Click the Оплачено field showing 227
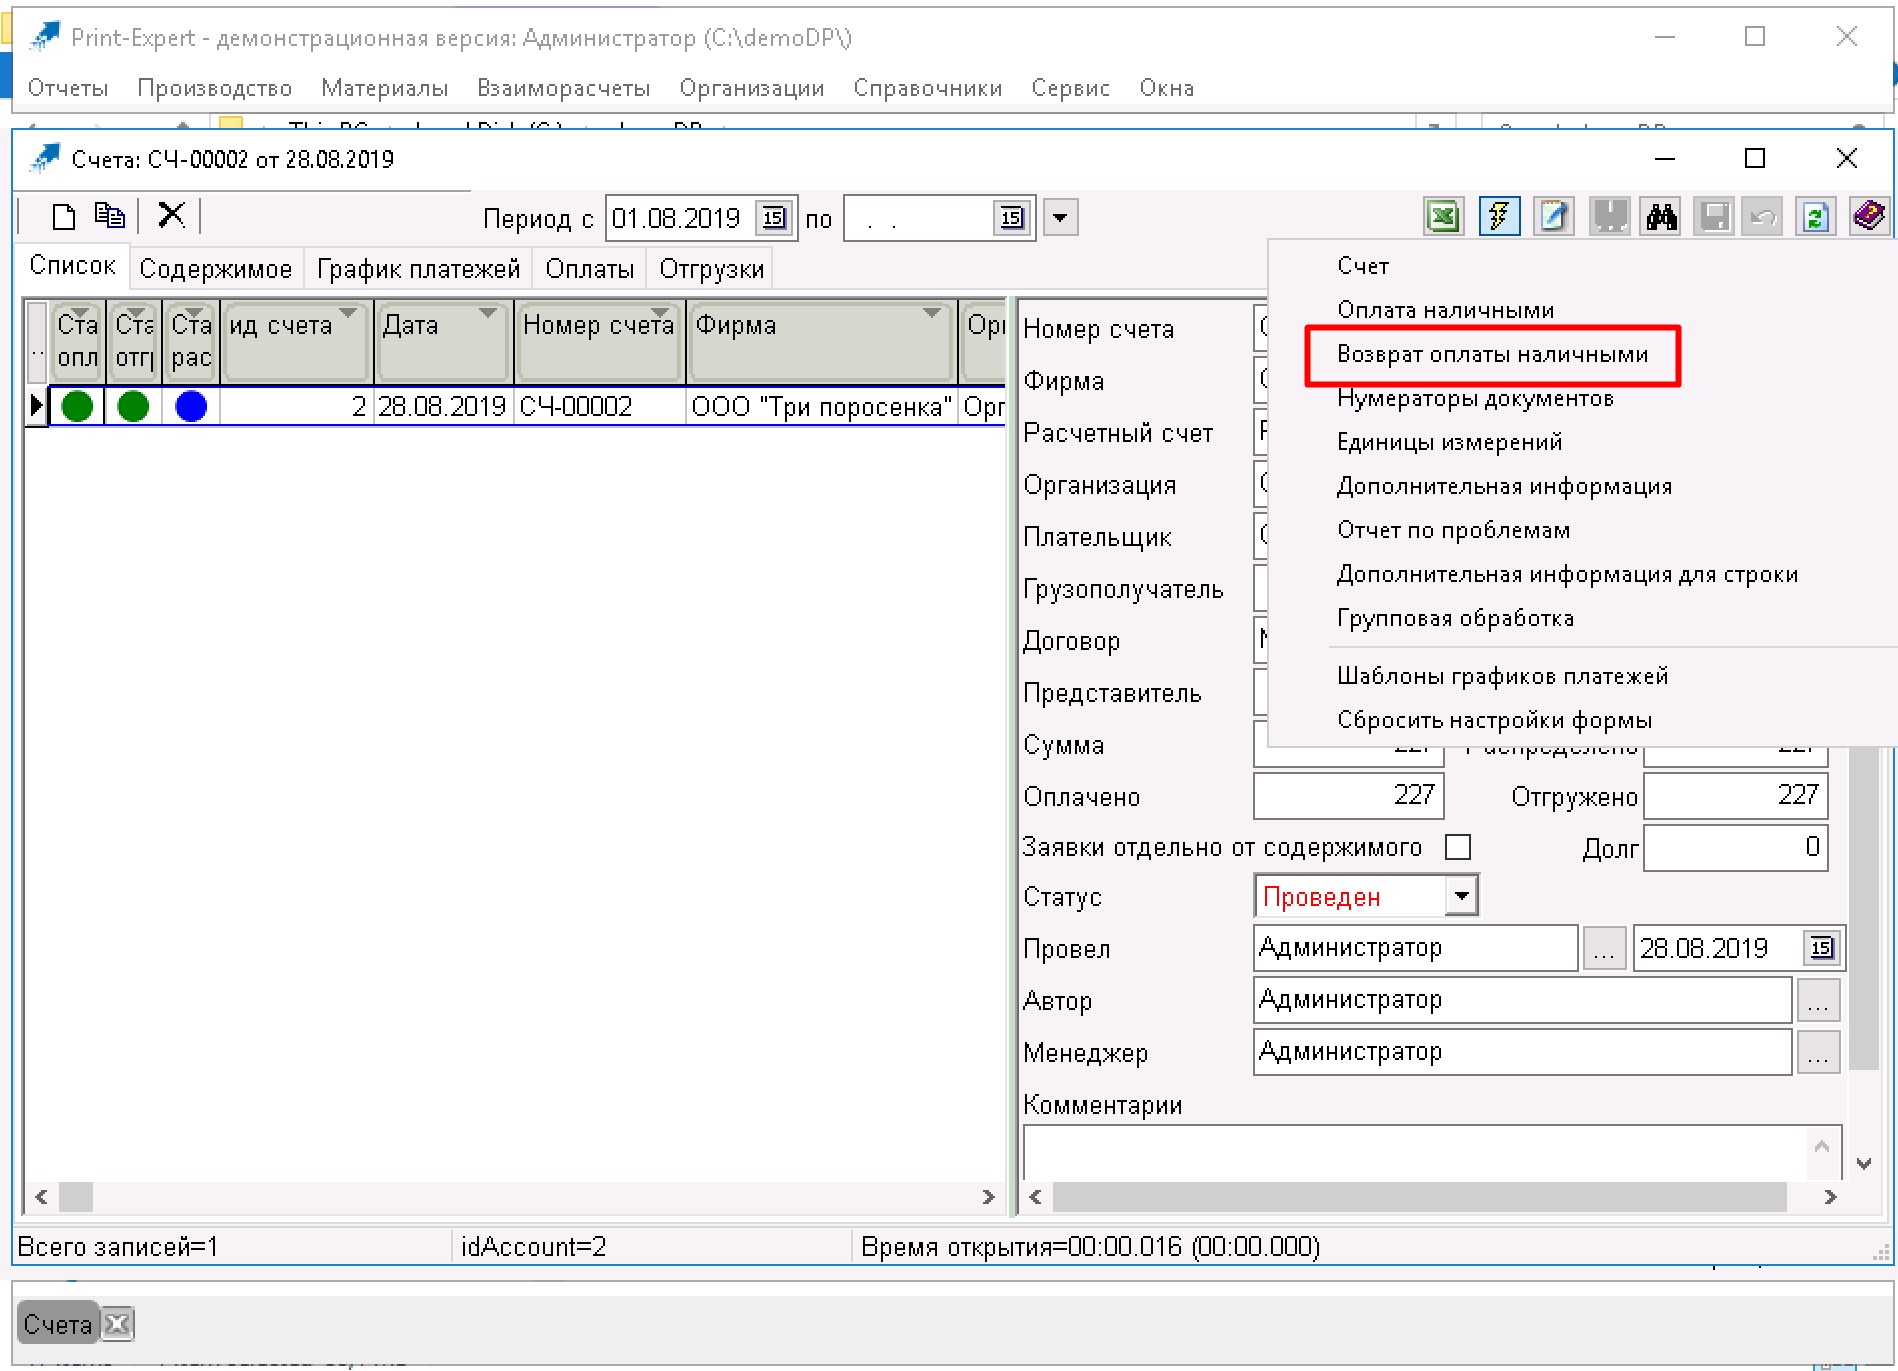 point(1347,796)
